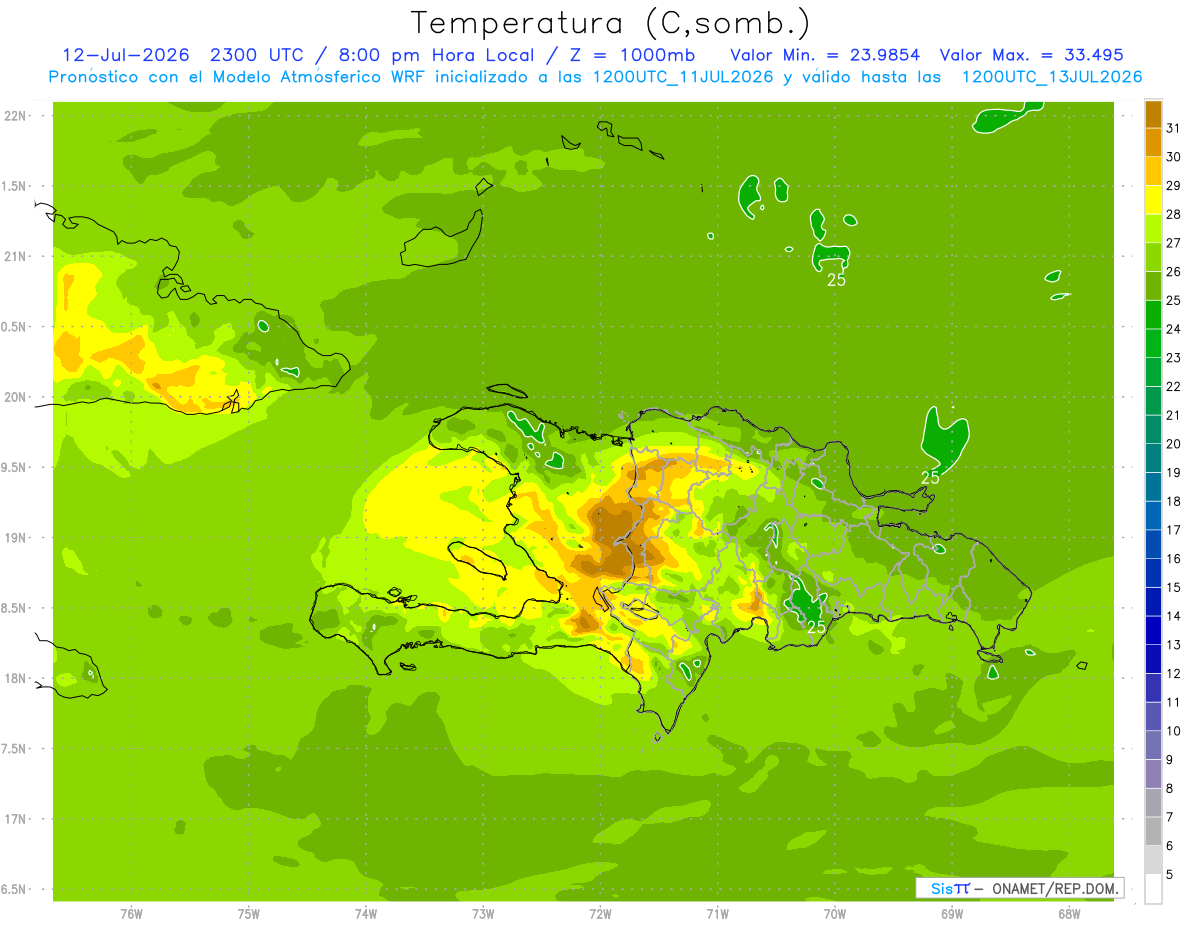The height and width of the screenshot is (927, 1200).
Task: Click the green swatch between 24 and 25
Action: [x=1153, y=315]
